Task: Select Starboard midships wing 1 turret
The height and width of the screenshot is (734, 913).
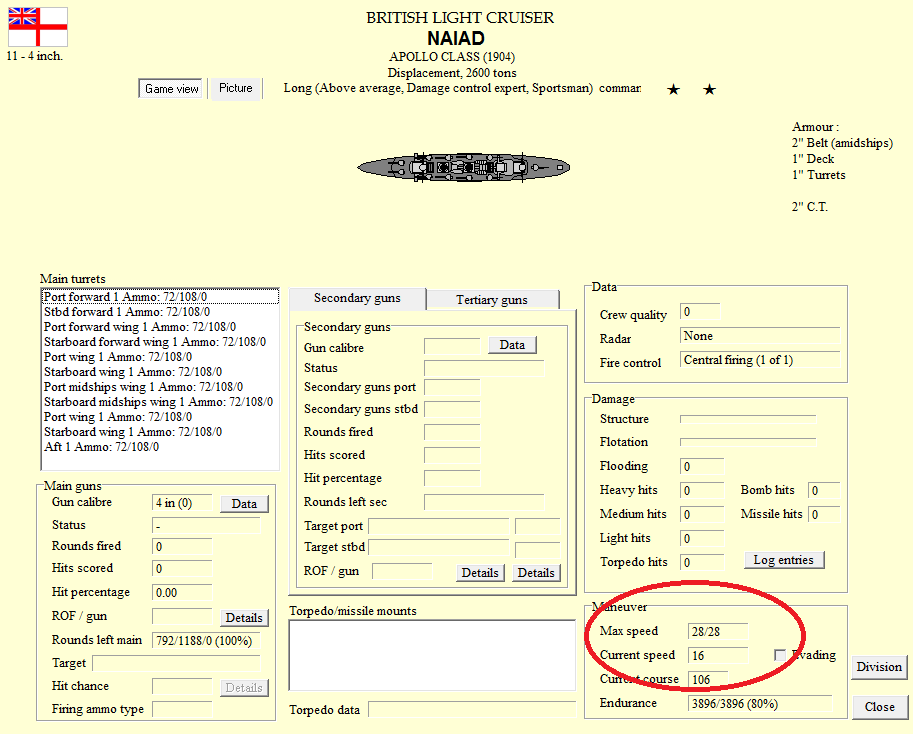Action: [x=158, y=402]
